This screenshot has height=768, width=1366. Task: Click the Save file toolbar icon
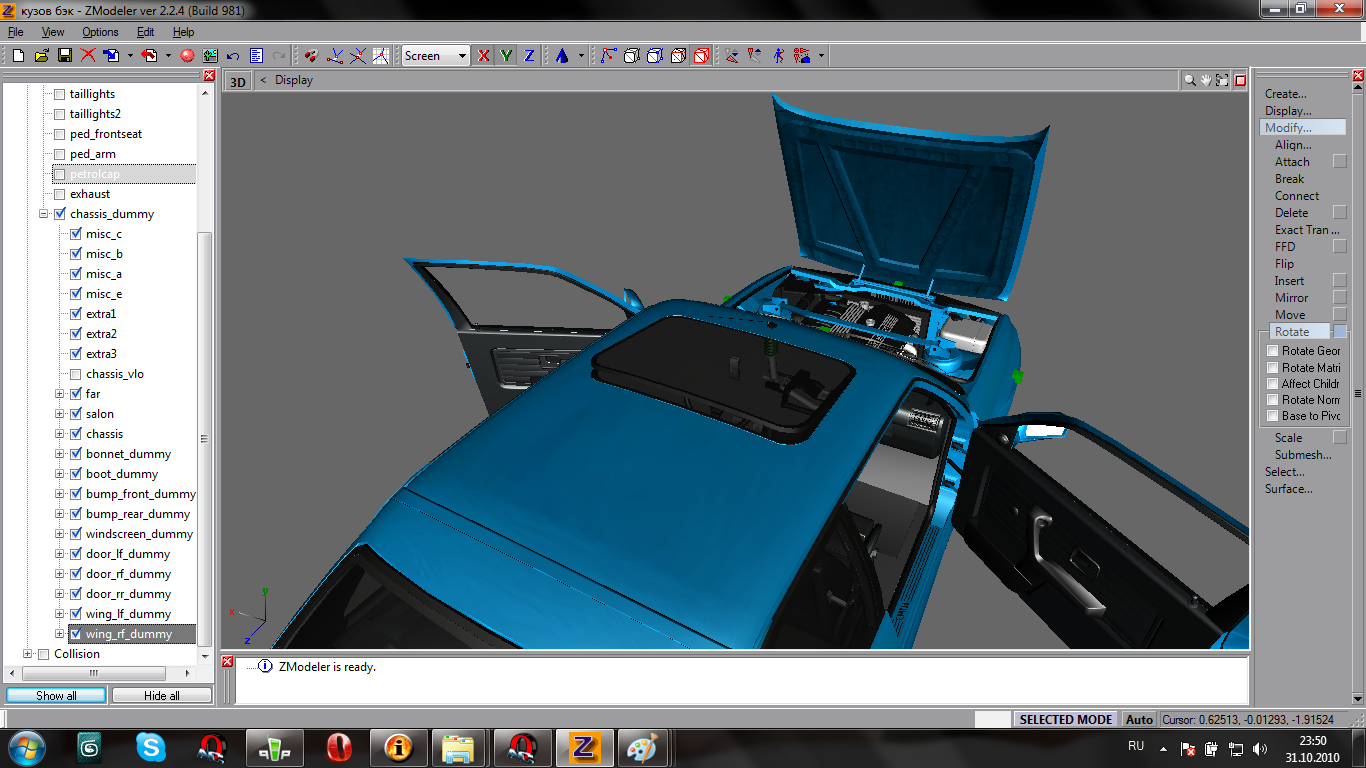point(64,56)
